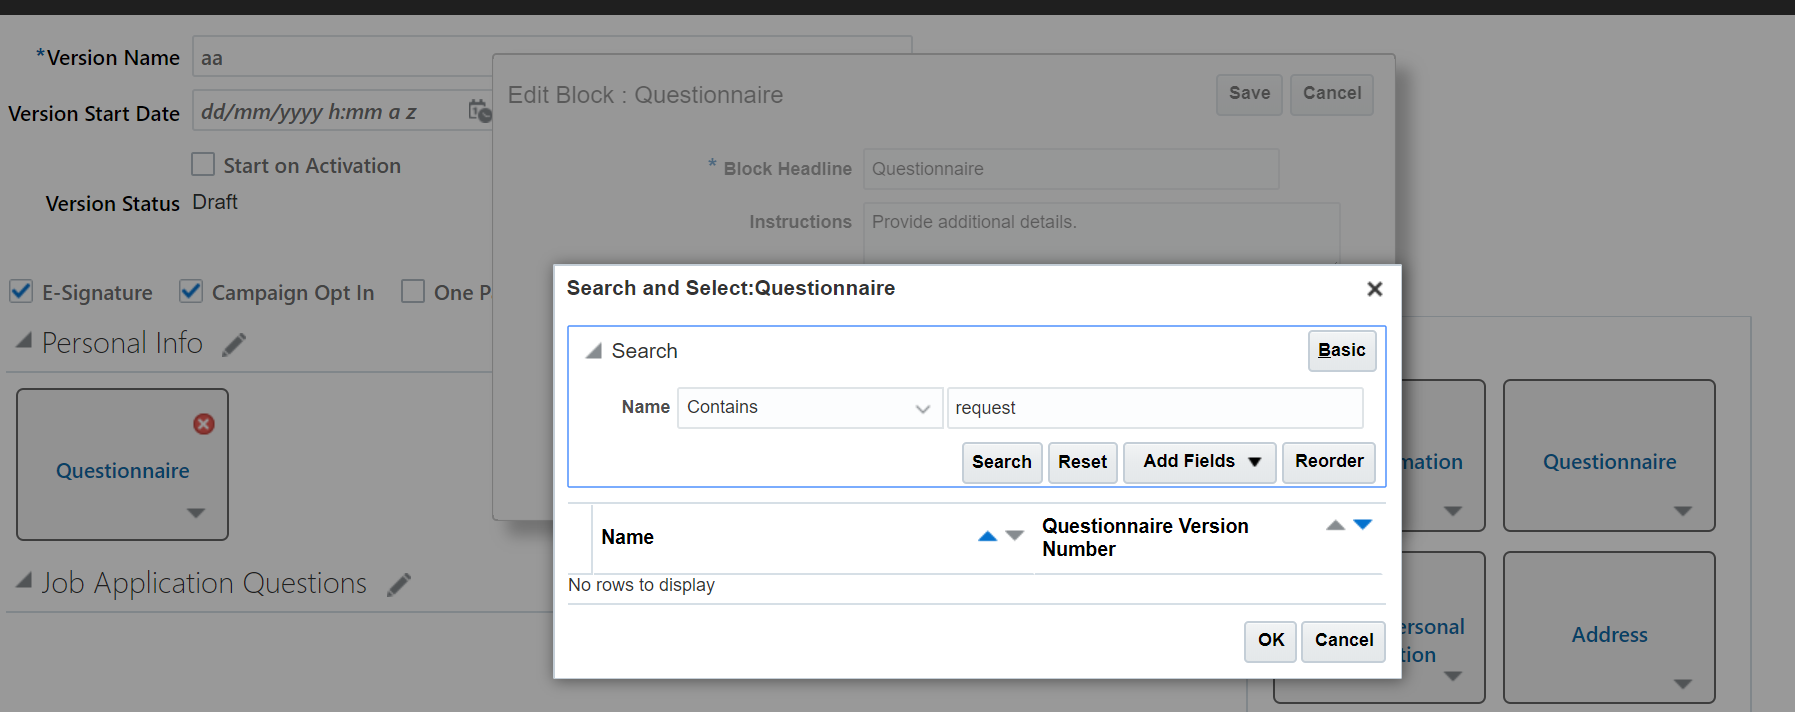Cancel the Search and Select dialog

1343,641
